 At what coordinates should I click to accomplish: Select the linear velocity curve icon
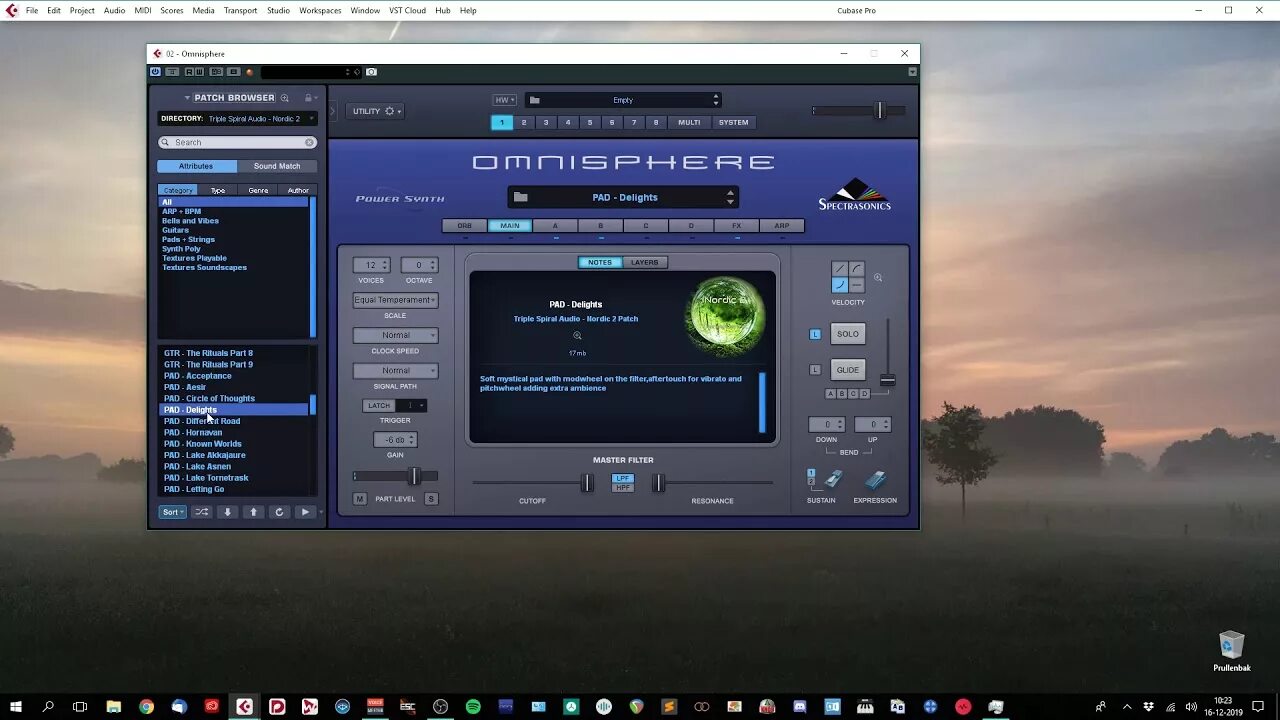click(x=840, y=269)
